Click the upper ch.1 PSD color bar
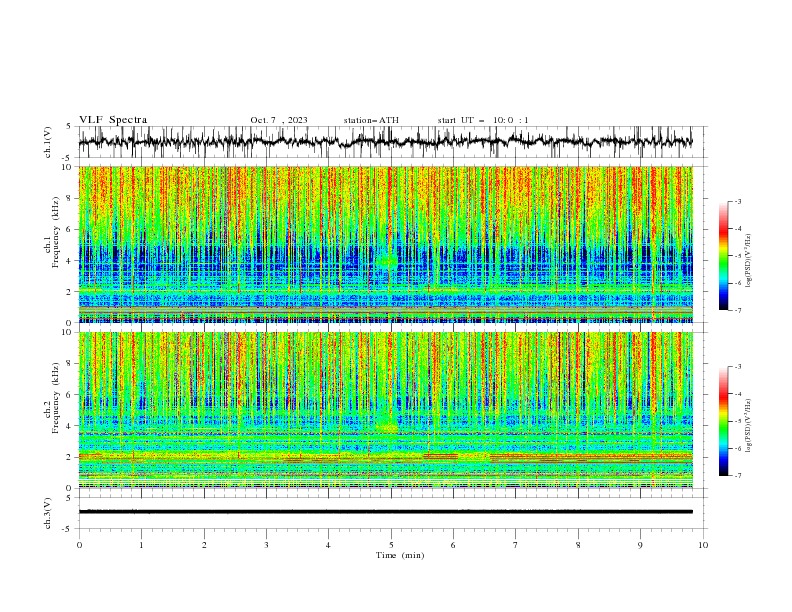The image size is (792, 612). coord(724,256)
